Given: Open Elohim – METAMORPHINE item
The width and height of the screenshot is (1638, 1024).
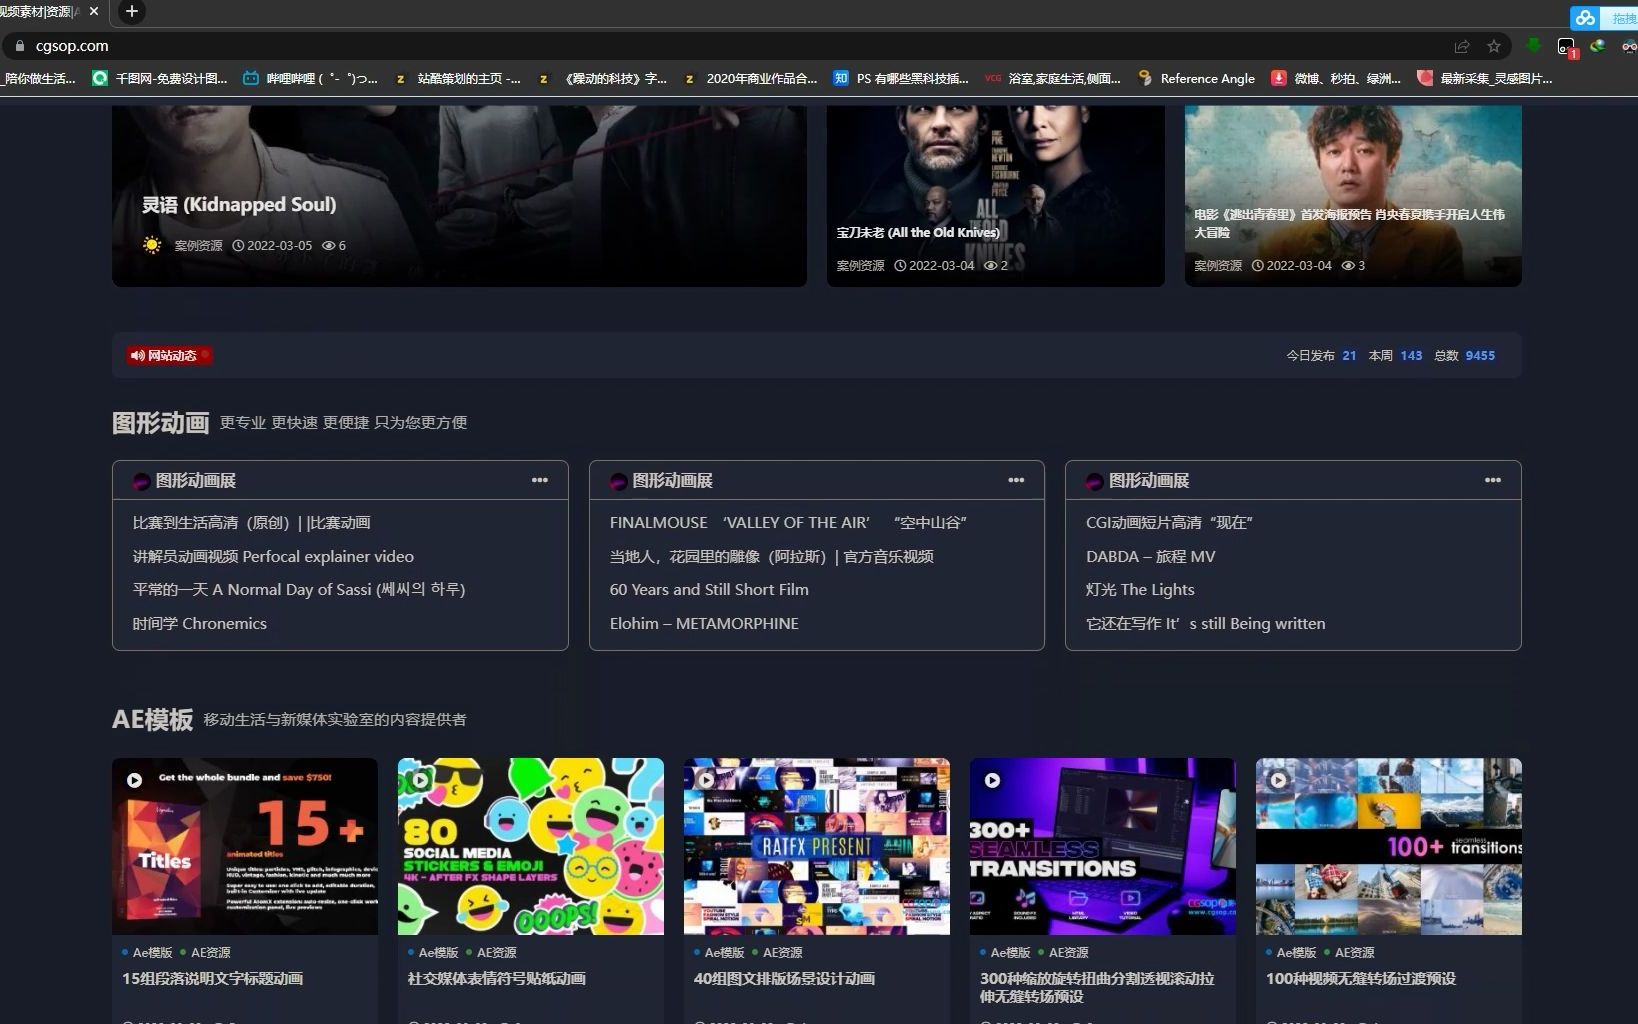Looking at the screenshot, I should (704, 624).
